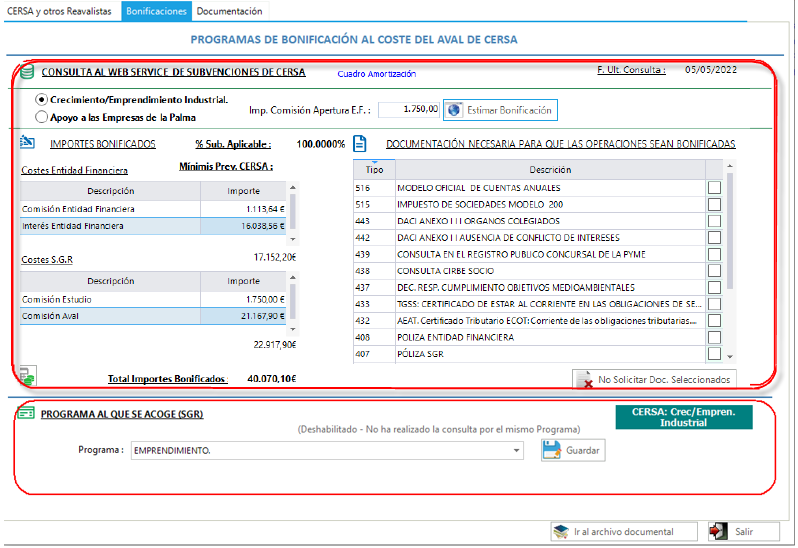The image size is (798, 548).
Task: Click the red X document icon on No Solicitar
Action: click(585, 380)
